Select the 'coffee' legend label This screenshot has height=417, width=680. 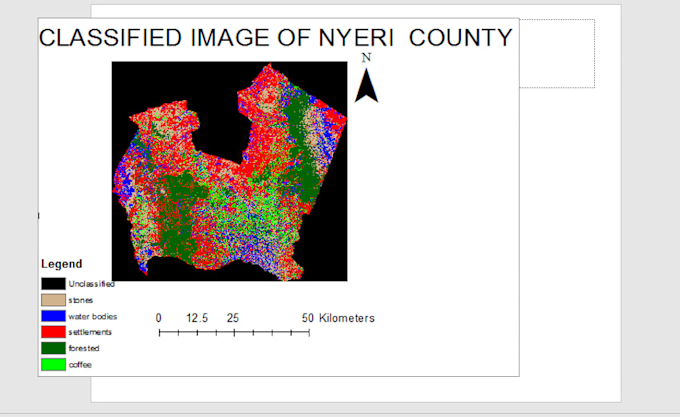click(x=80, y=365)
